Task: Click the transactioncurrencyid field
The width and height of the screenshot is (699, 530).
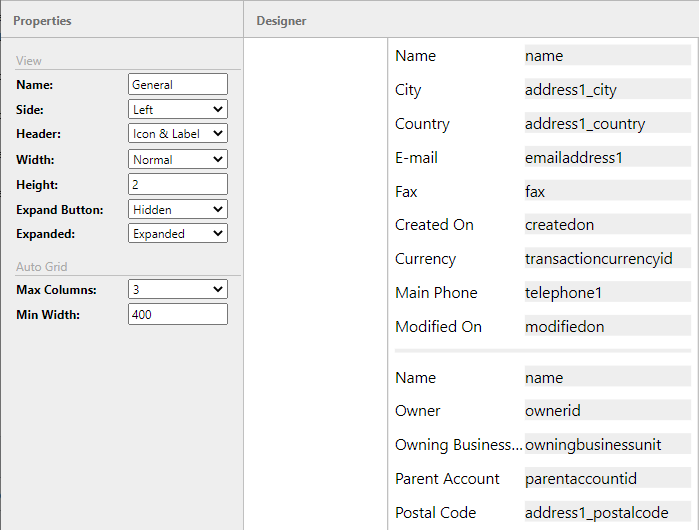Action: click(607, 259)
